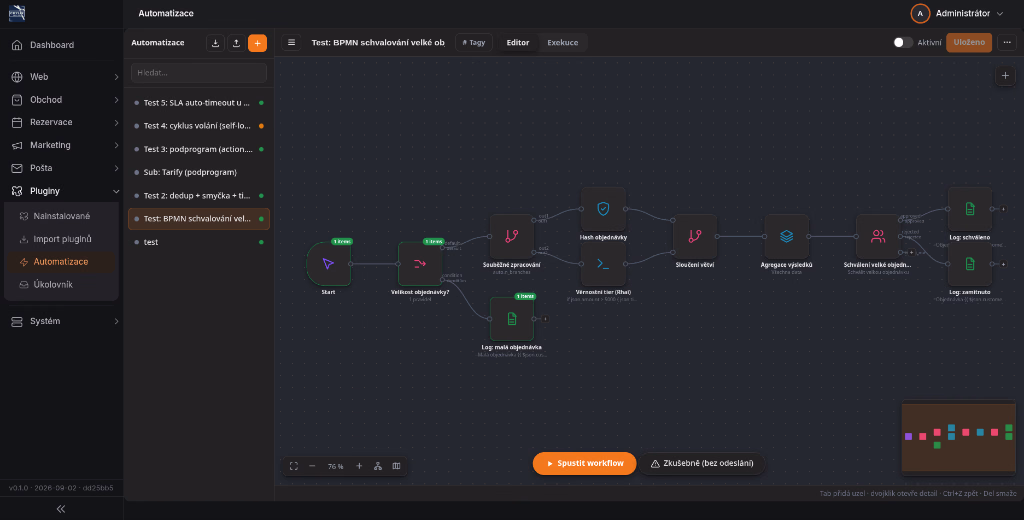The image size is (1024, 520).
Task: Toggle the minimap icon in zoom toolbar
Action: point(396,466)
